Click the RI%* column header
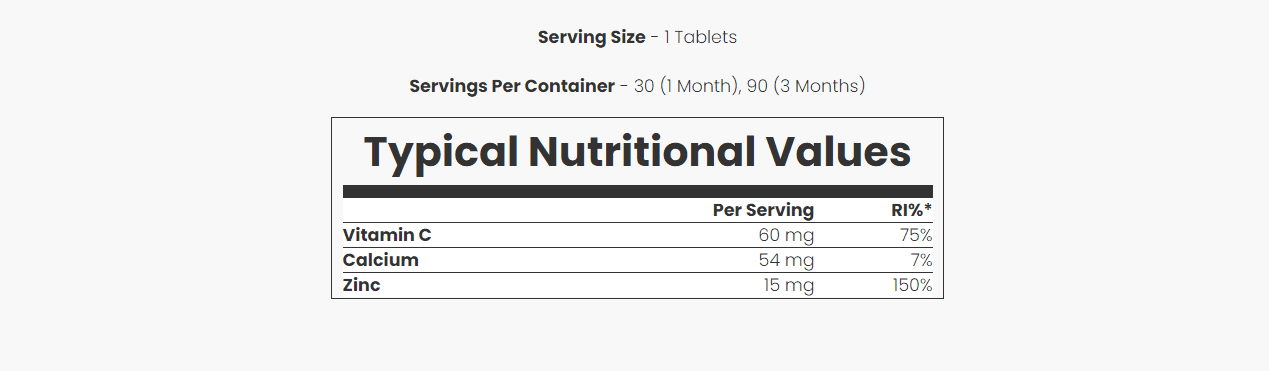Viewport: 1269px width, 371px height. [x=912, y=210]
